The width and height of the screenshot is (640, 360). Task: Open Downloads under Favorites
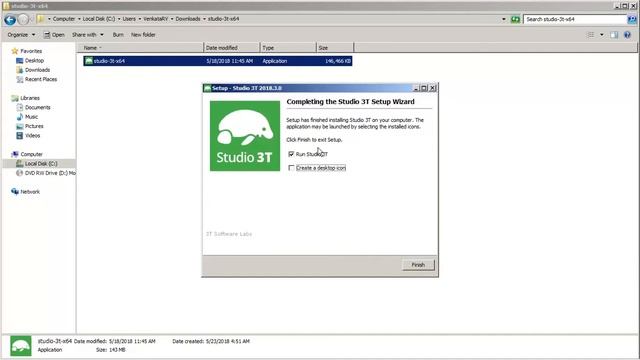coord(37,70)
